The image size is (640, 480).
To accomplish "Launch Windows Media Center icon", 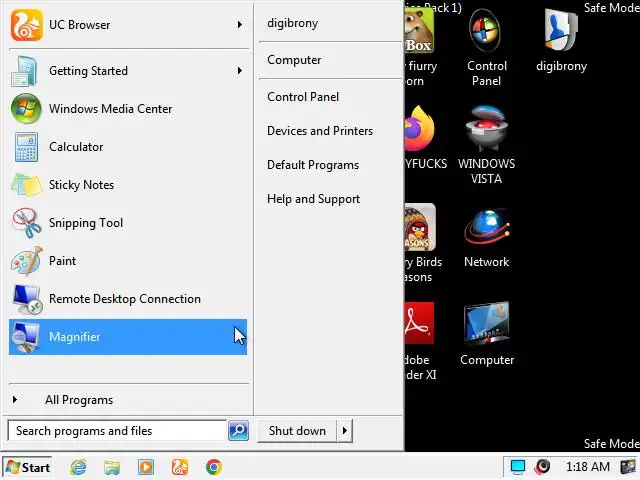I will [x=26, y=109].
